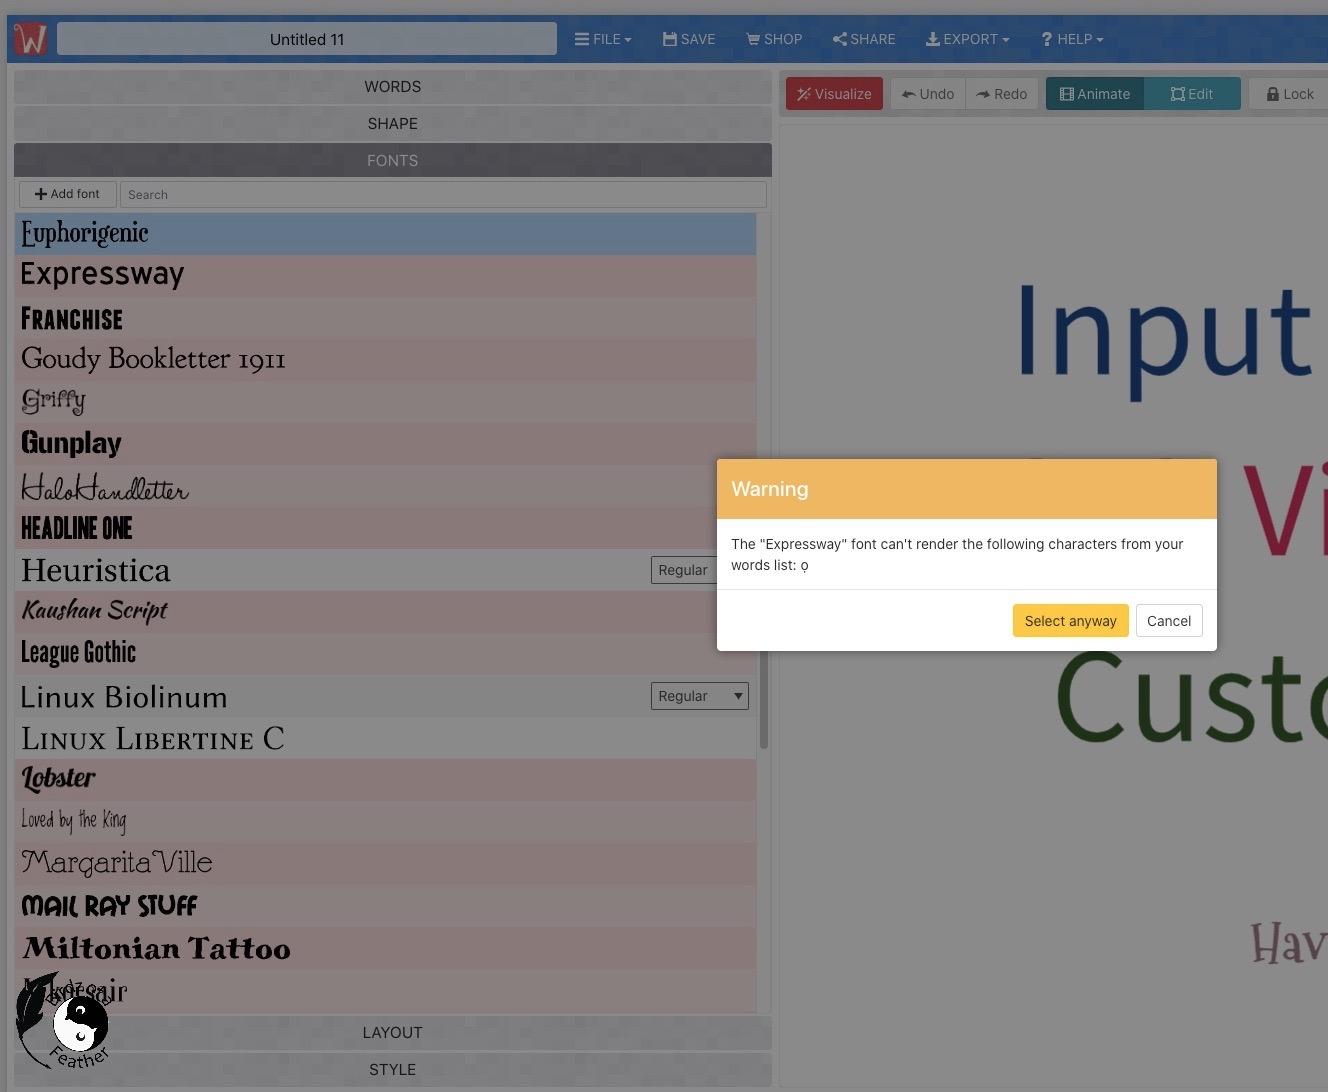Open the EXPORT dropdown menu
The height and width of the screenshot is (1092, 1328).
967,39
